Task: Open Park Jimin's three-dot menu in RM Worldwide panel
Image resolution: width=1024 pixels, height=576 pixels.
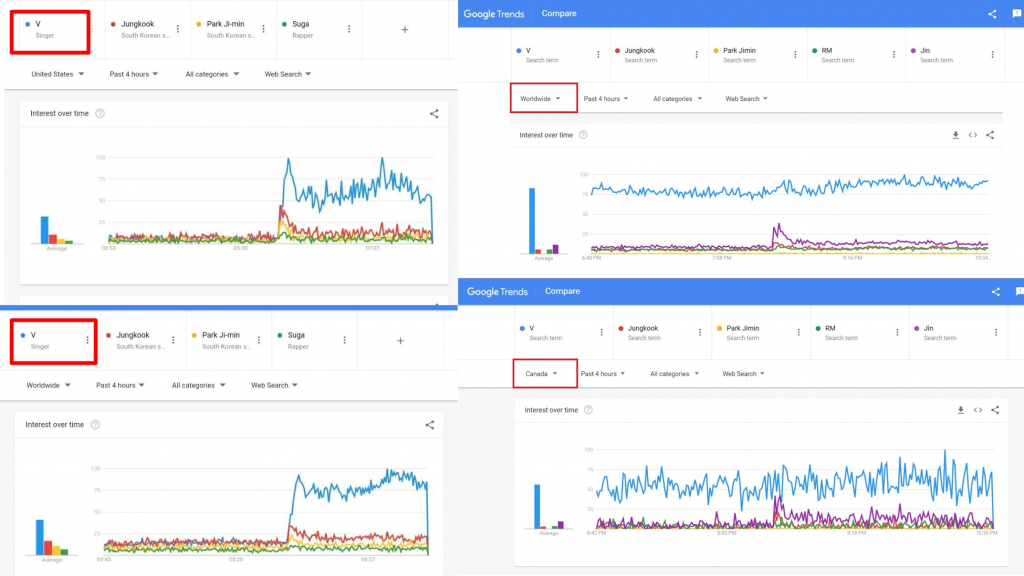Action: 795,55
